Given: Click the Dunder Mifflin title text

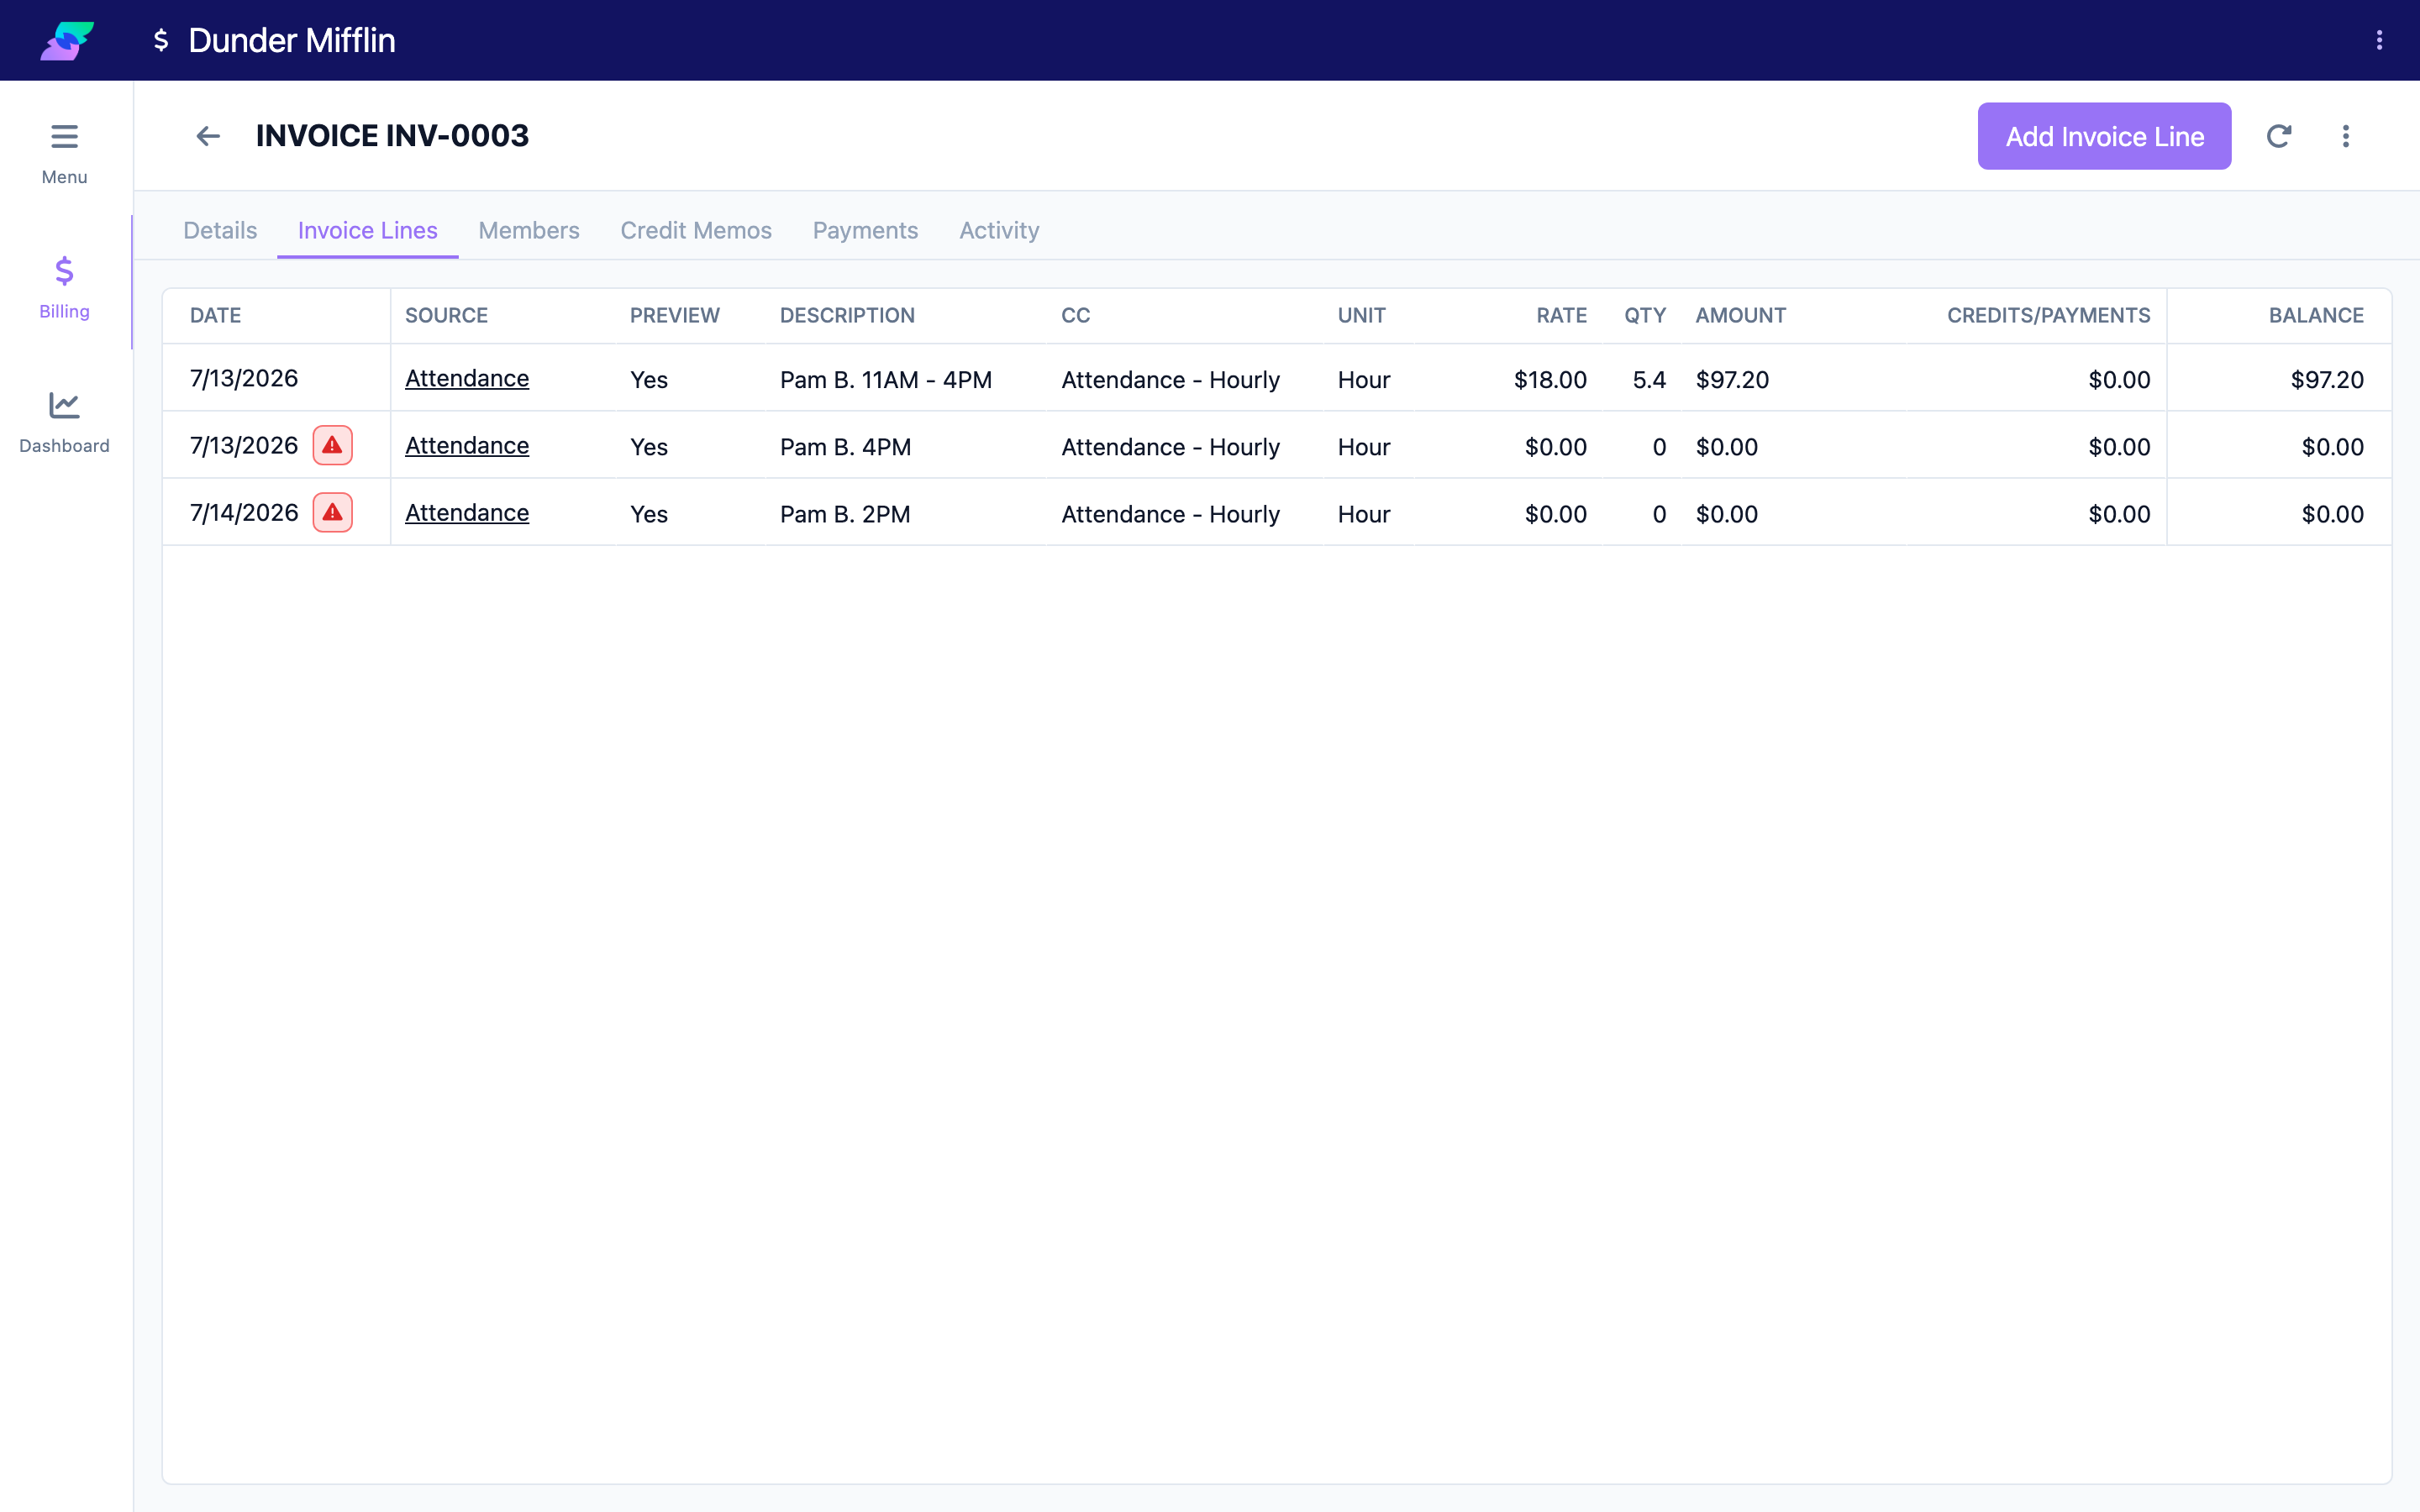Looking at the screenshot, I should (x=291, y=40).
